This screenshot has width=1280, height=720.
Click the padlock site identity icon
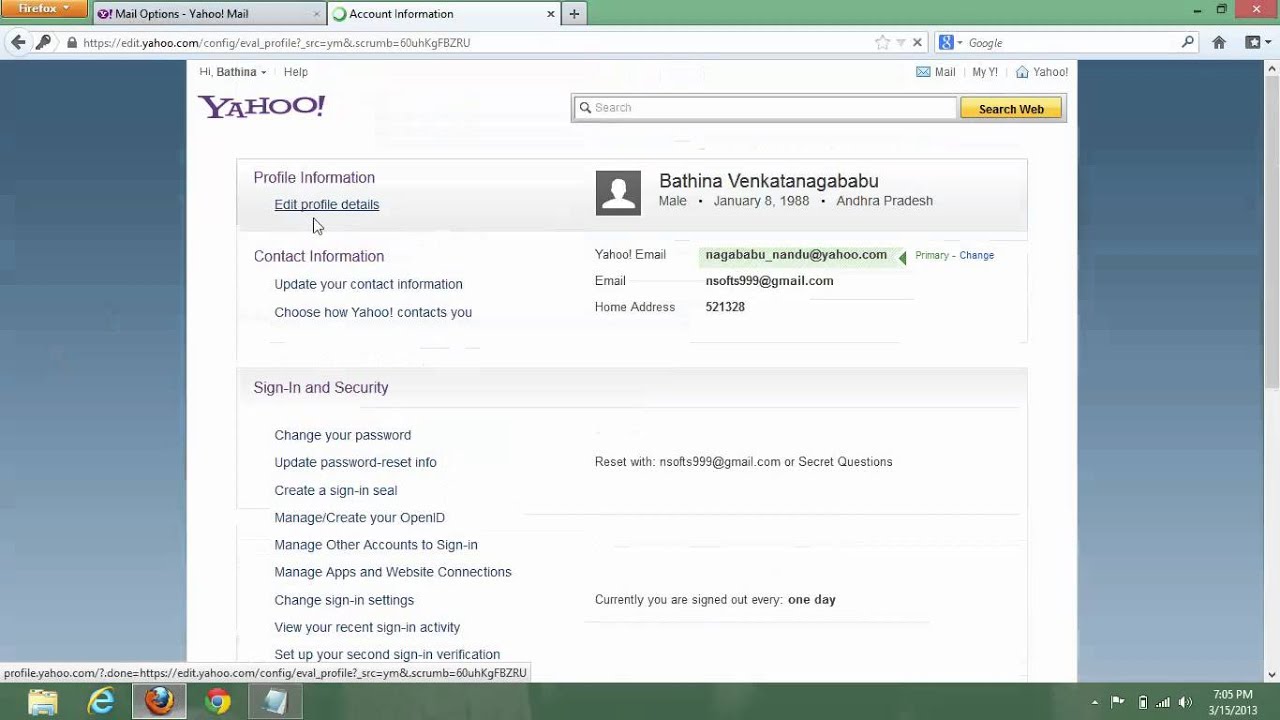(x=72, y=43)
